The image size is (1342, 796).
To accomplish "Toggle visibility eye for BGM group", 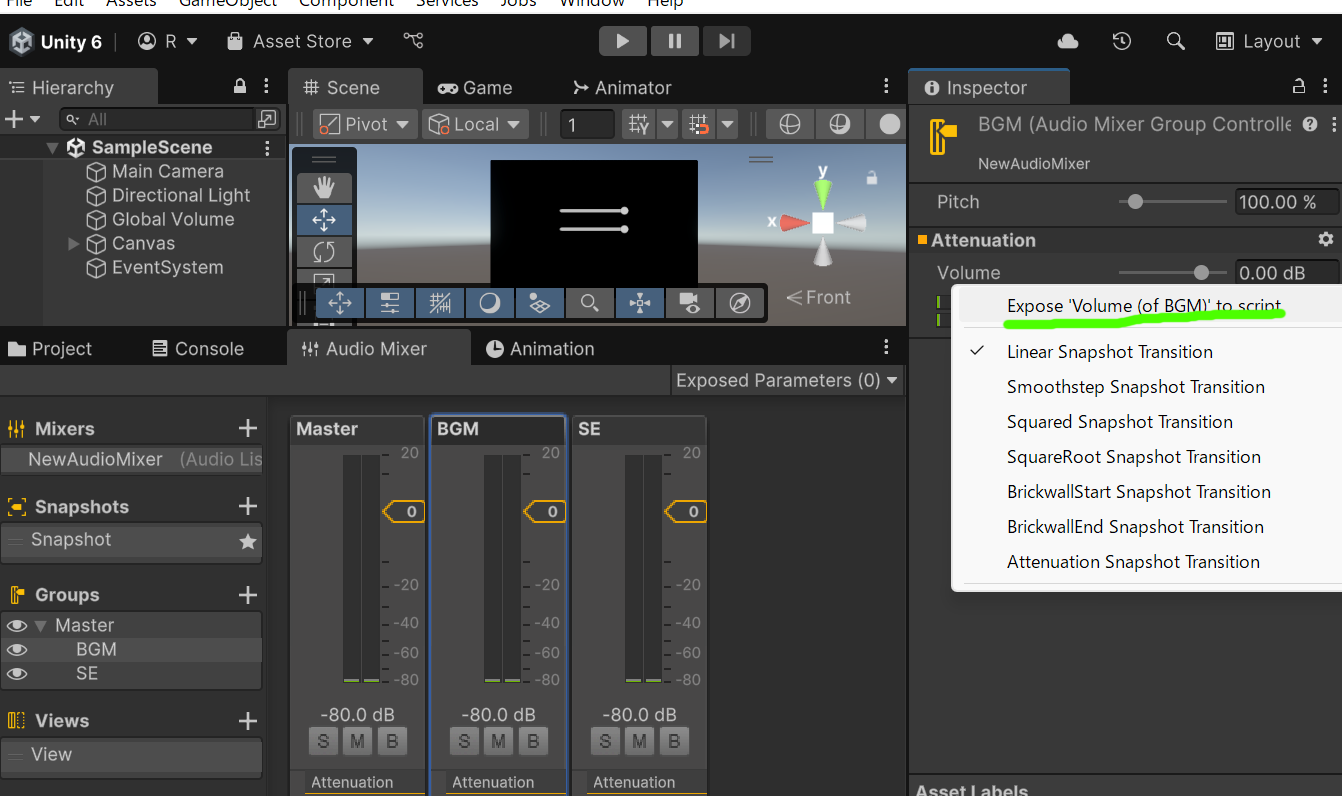I will pos(17,650).
